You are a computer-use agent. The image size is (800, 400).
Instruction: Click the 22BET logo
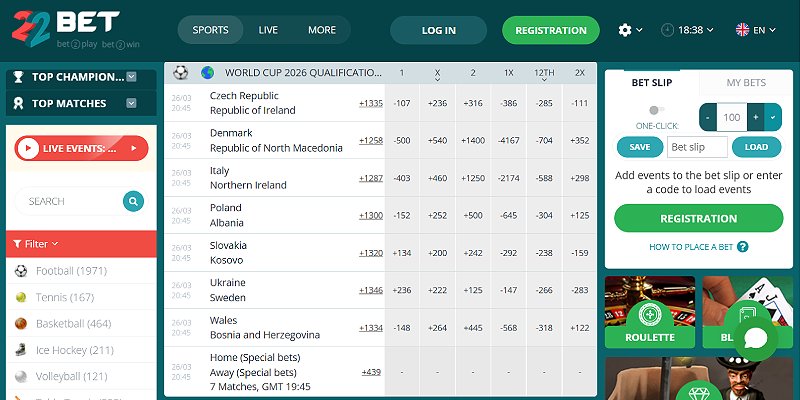pyautogui.click(x=76, y=29)
